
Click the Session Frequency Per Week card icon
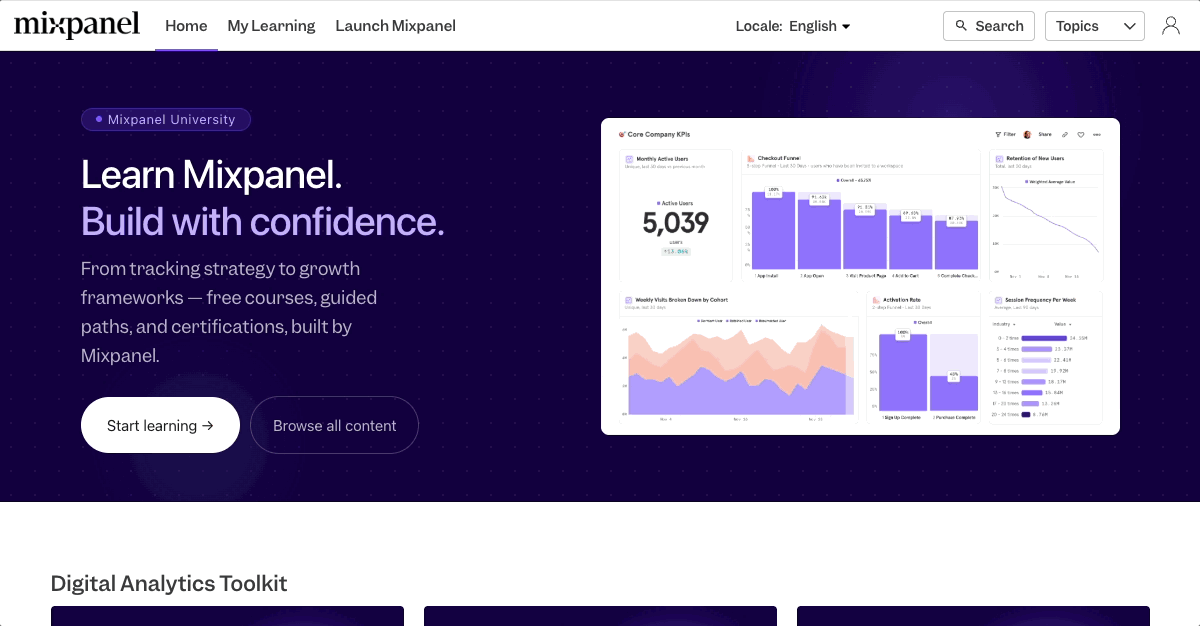coord(999,300)
